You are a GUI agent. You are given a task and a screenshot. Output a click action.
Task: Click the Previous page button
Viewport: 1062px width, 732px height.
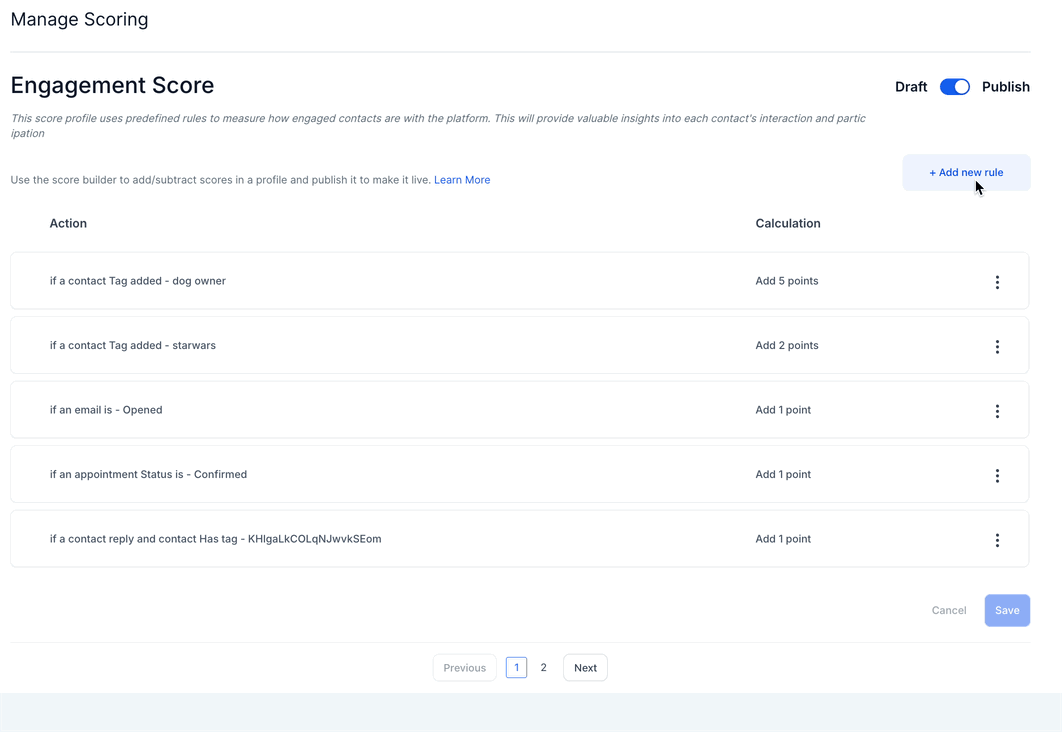click(465, 667)
